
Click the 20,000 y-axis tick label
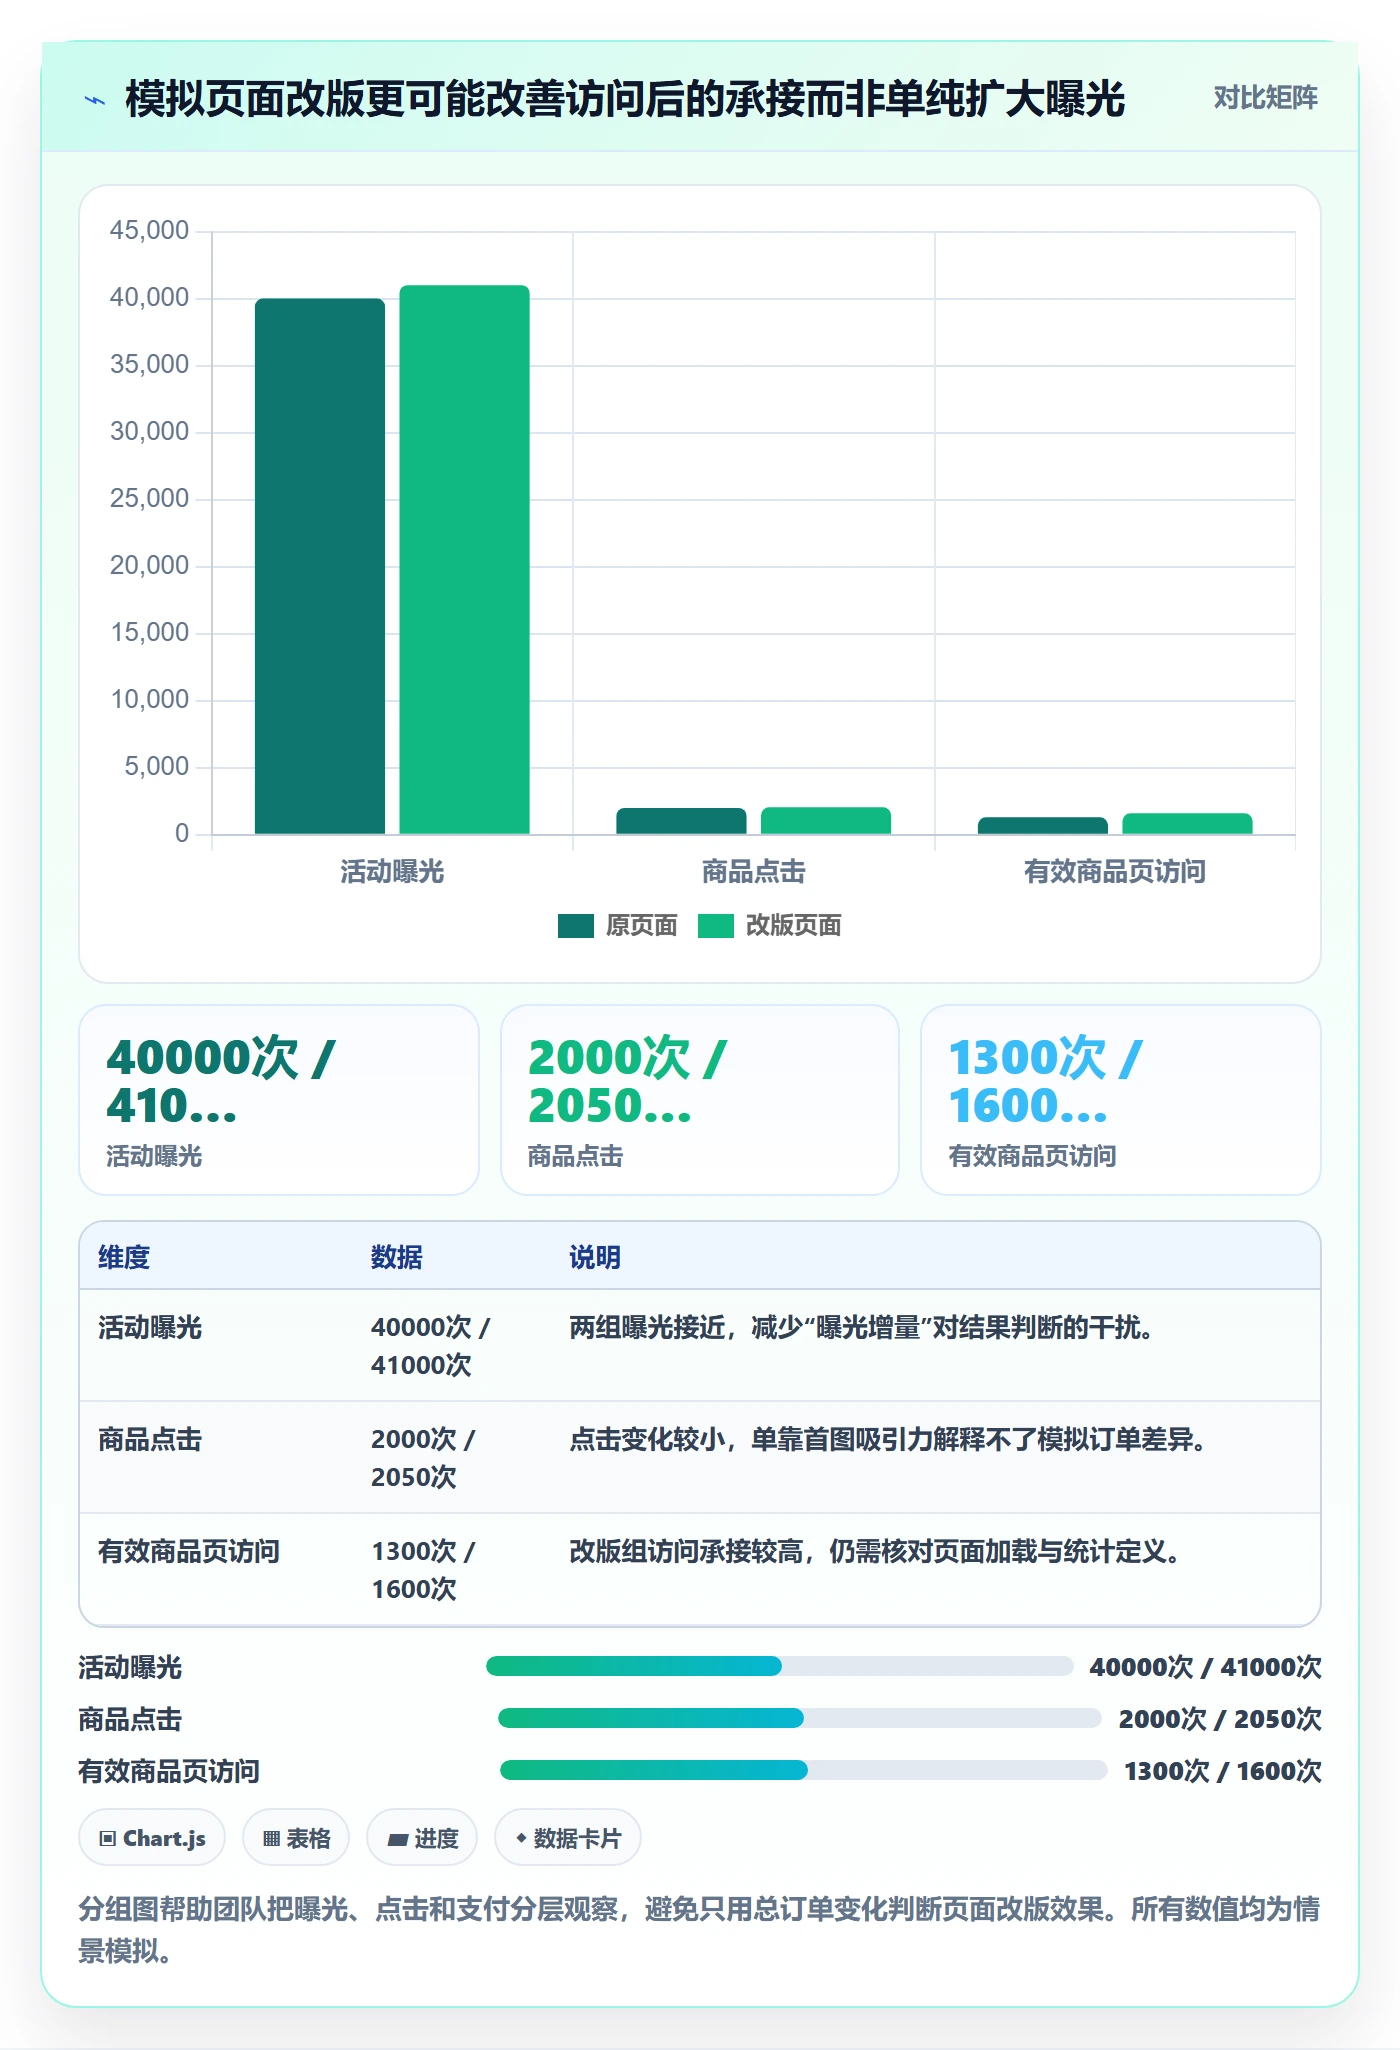coord(149,566)
